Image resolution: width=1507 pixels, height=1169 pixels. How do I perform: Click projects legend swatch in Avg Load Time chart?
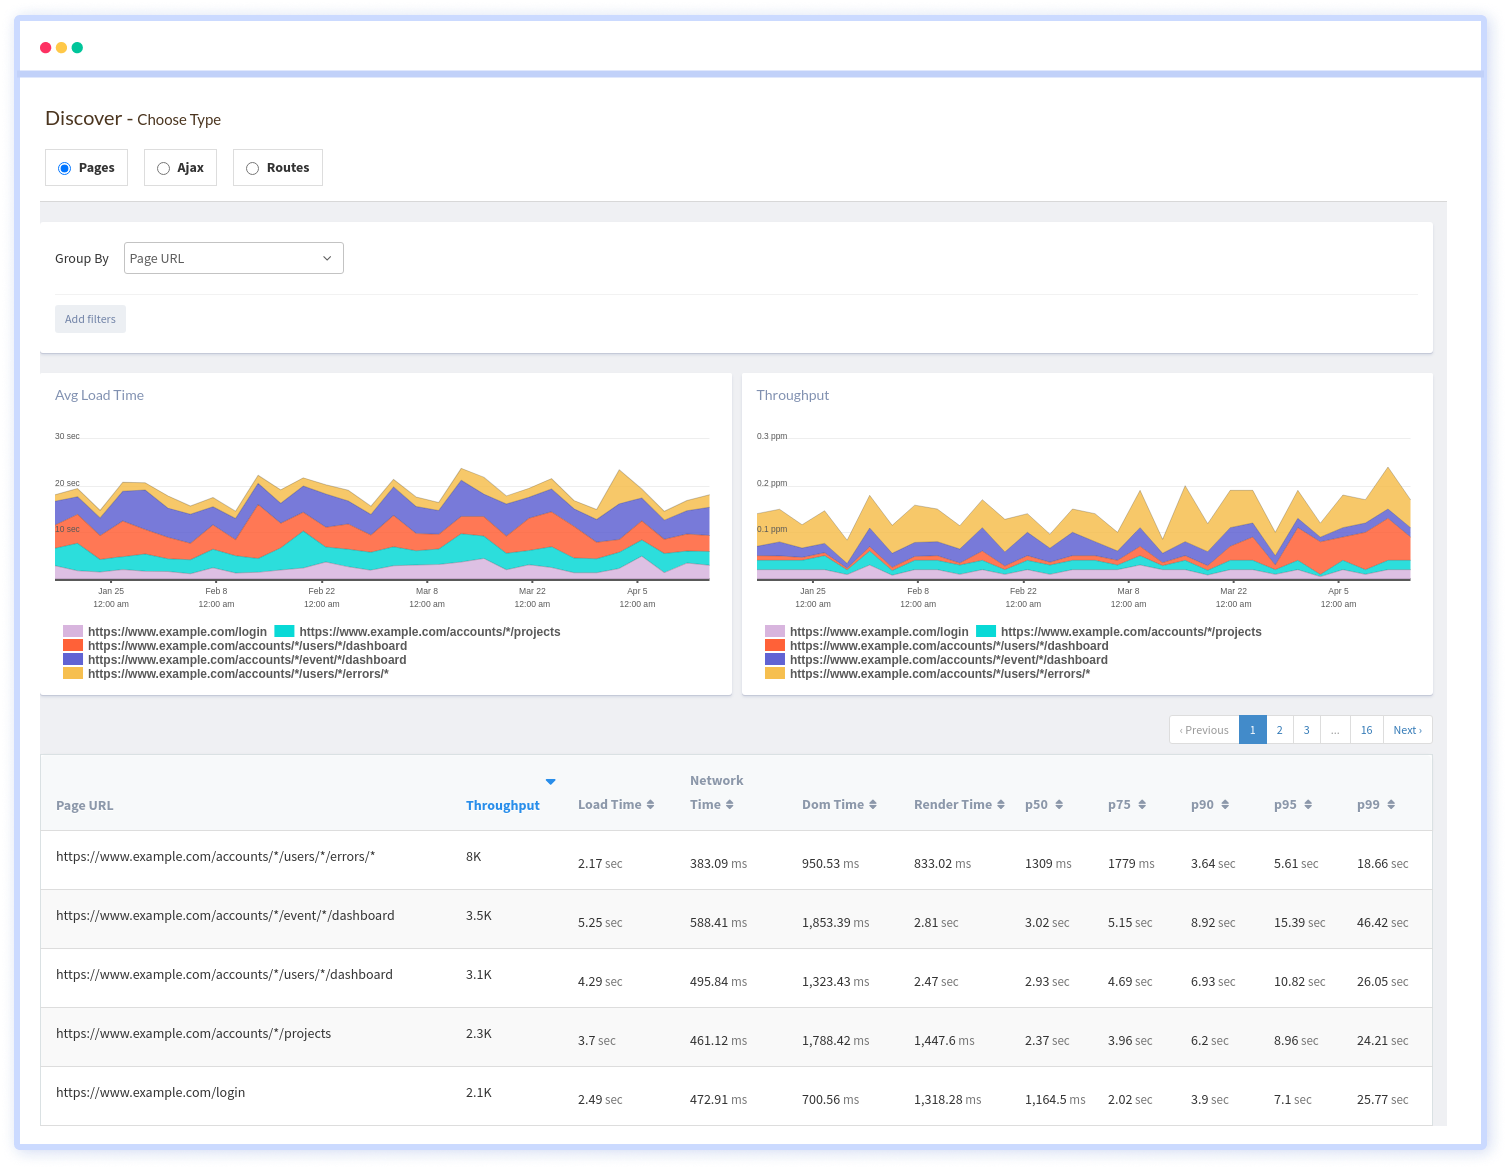[284, 631]
